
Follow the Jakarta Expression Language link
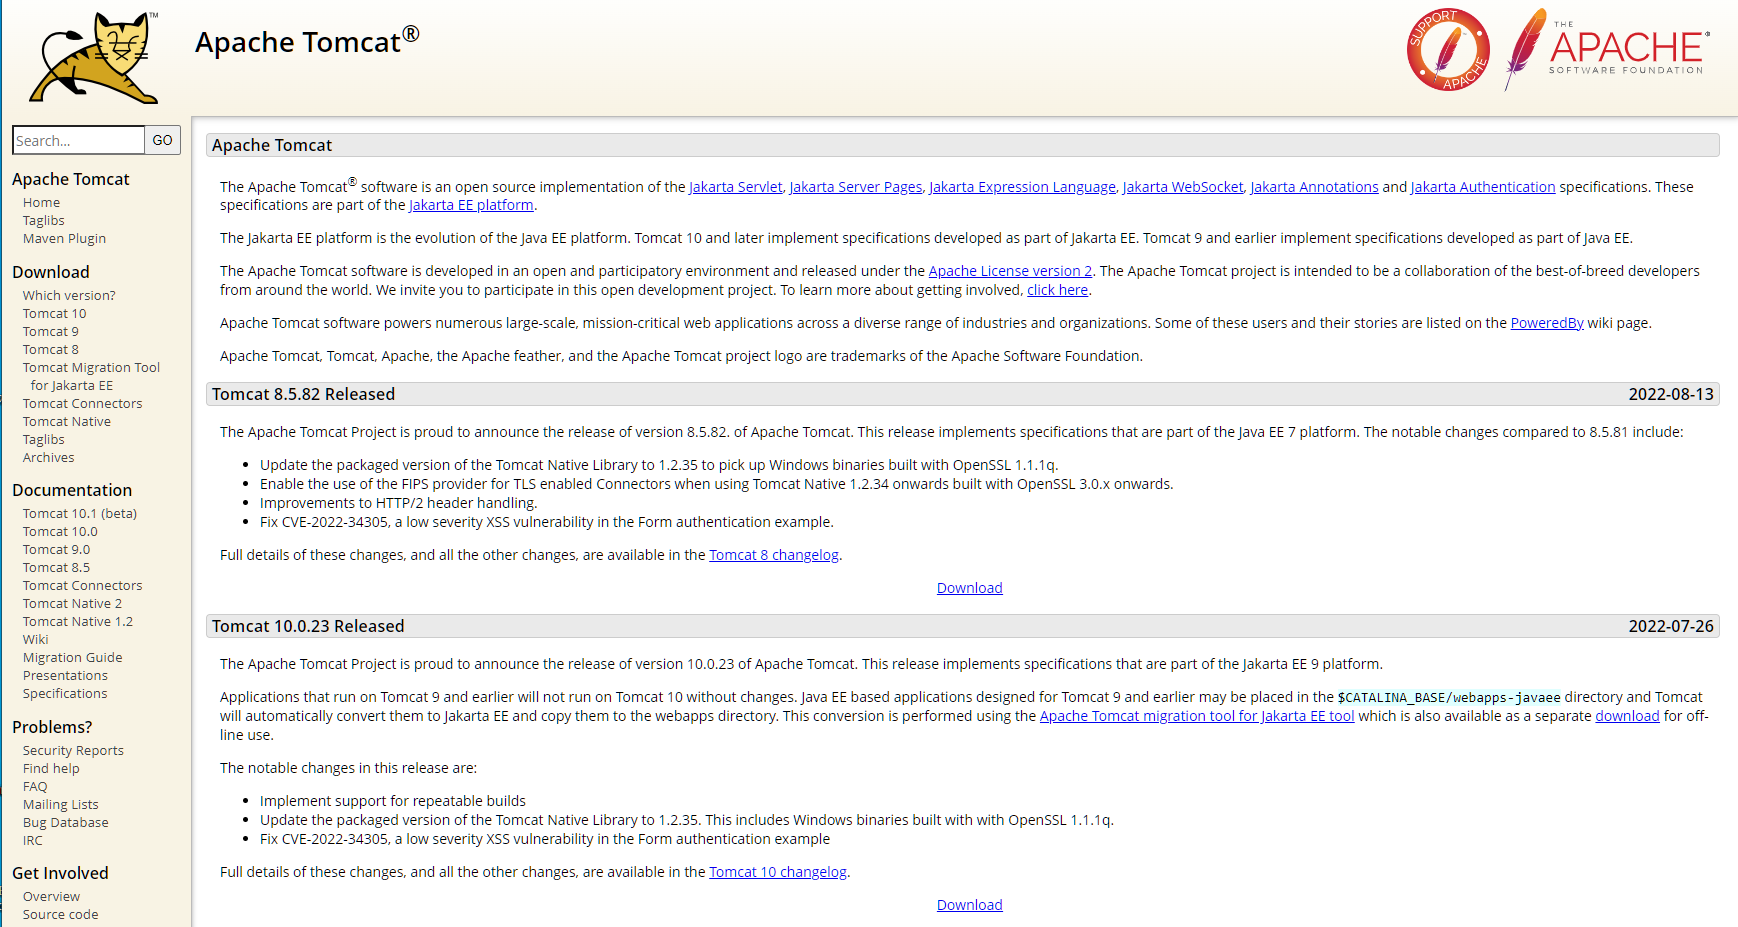(x=1023, y=187)
